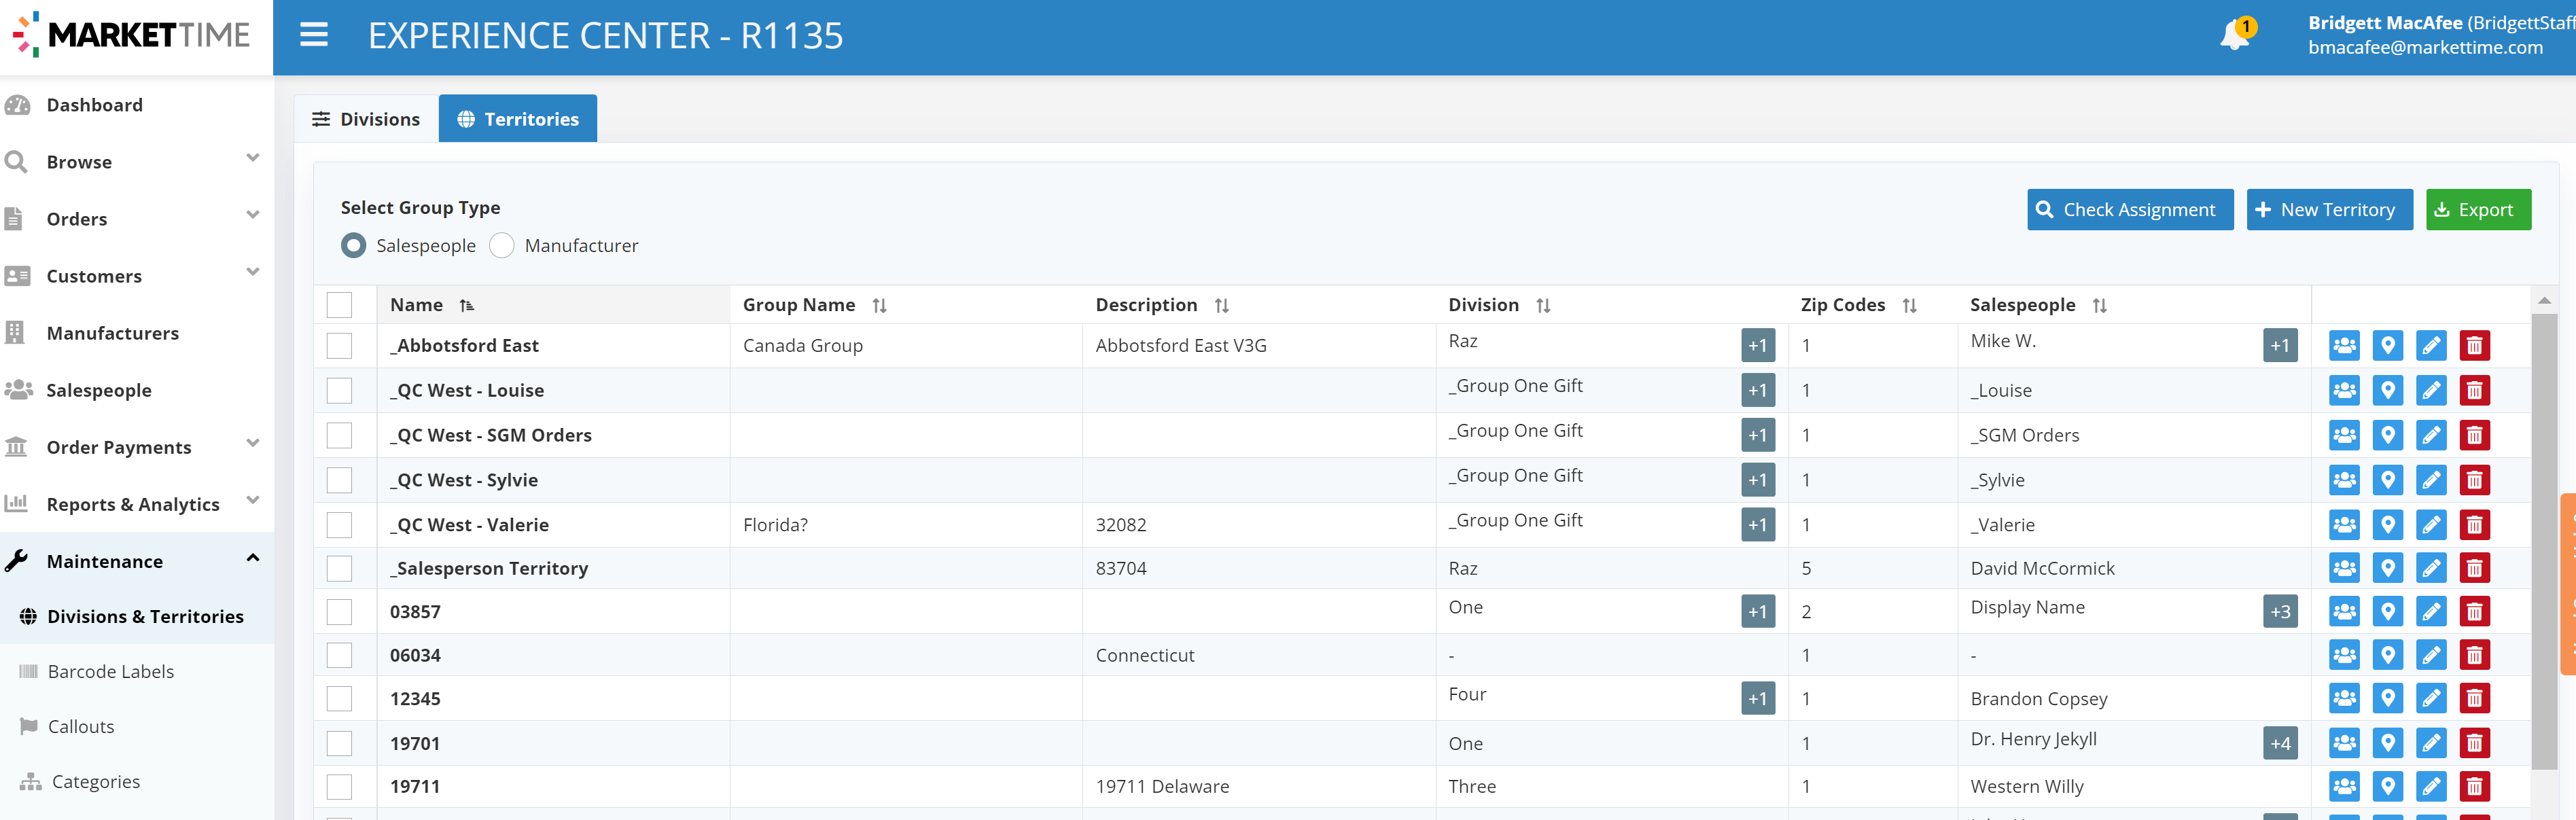Open Categories maintenance page
Screen dimensions: 2576x820
pyautogui.click(x=96, y=782)
